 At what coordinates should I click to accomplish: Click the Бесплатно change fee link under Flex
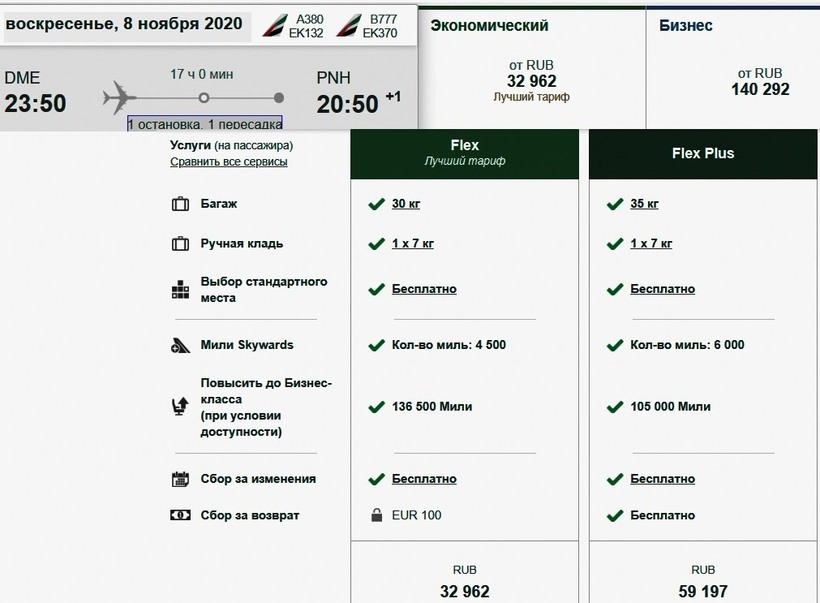point(423,479)
